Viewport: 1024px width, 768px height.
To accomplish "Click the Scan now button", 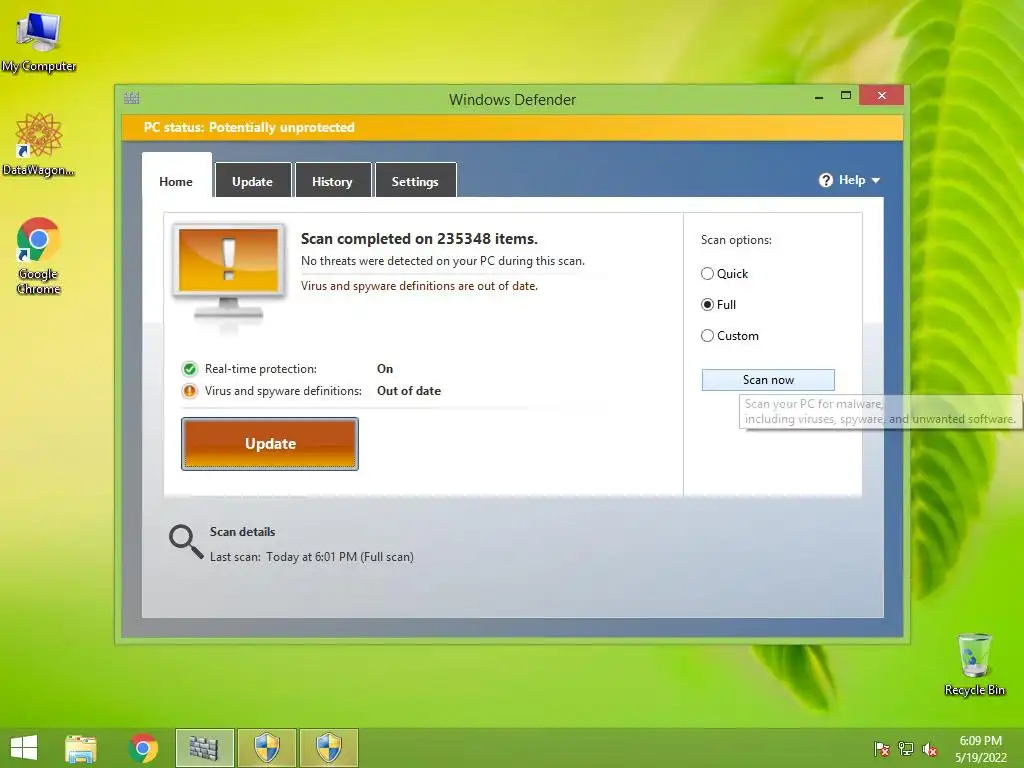I will tap(768, 380).
